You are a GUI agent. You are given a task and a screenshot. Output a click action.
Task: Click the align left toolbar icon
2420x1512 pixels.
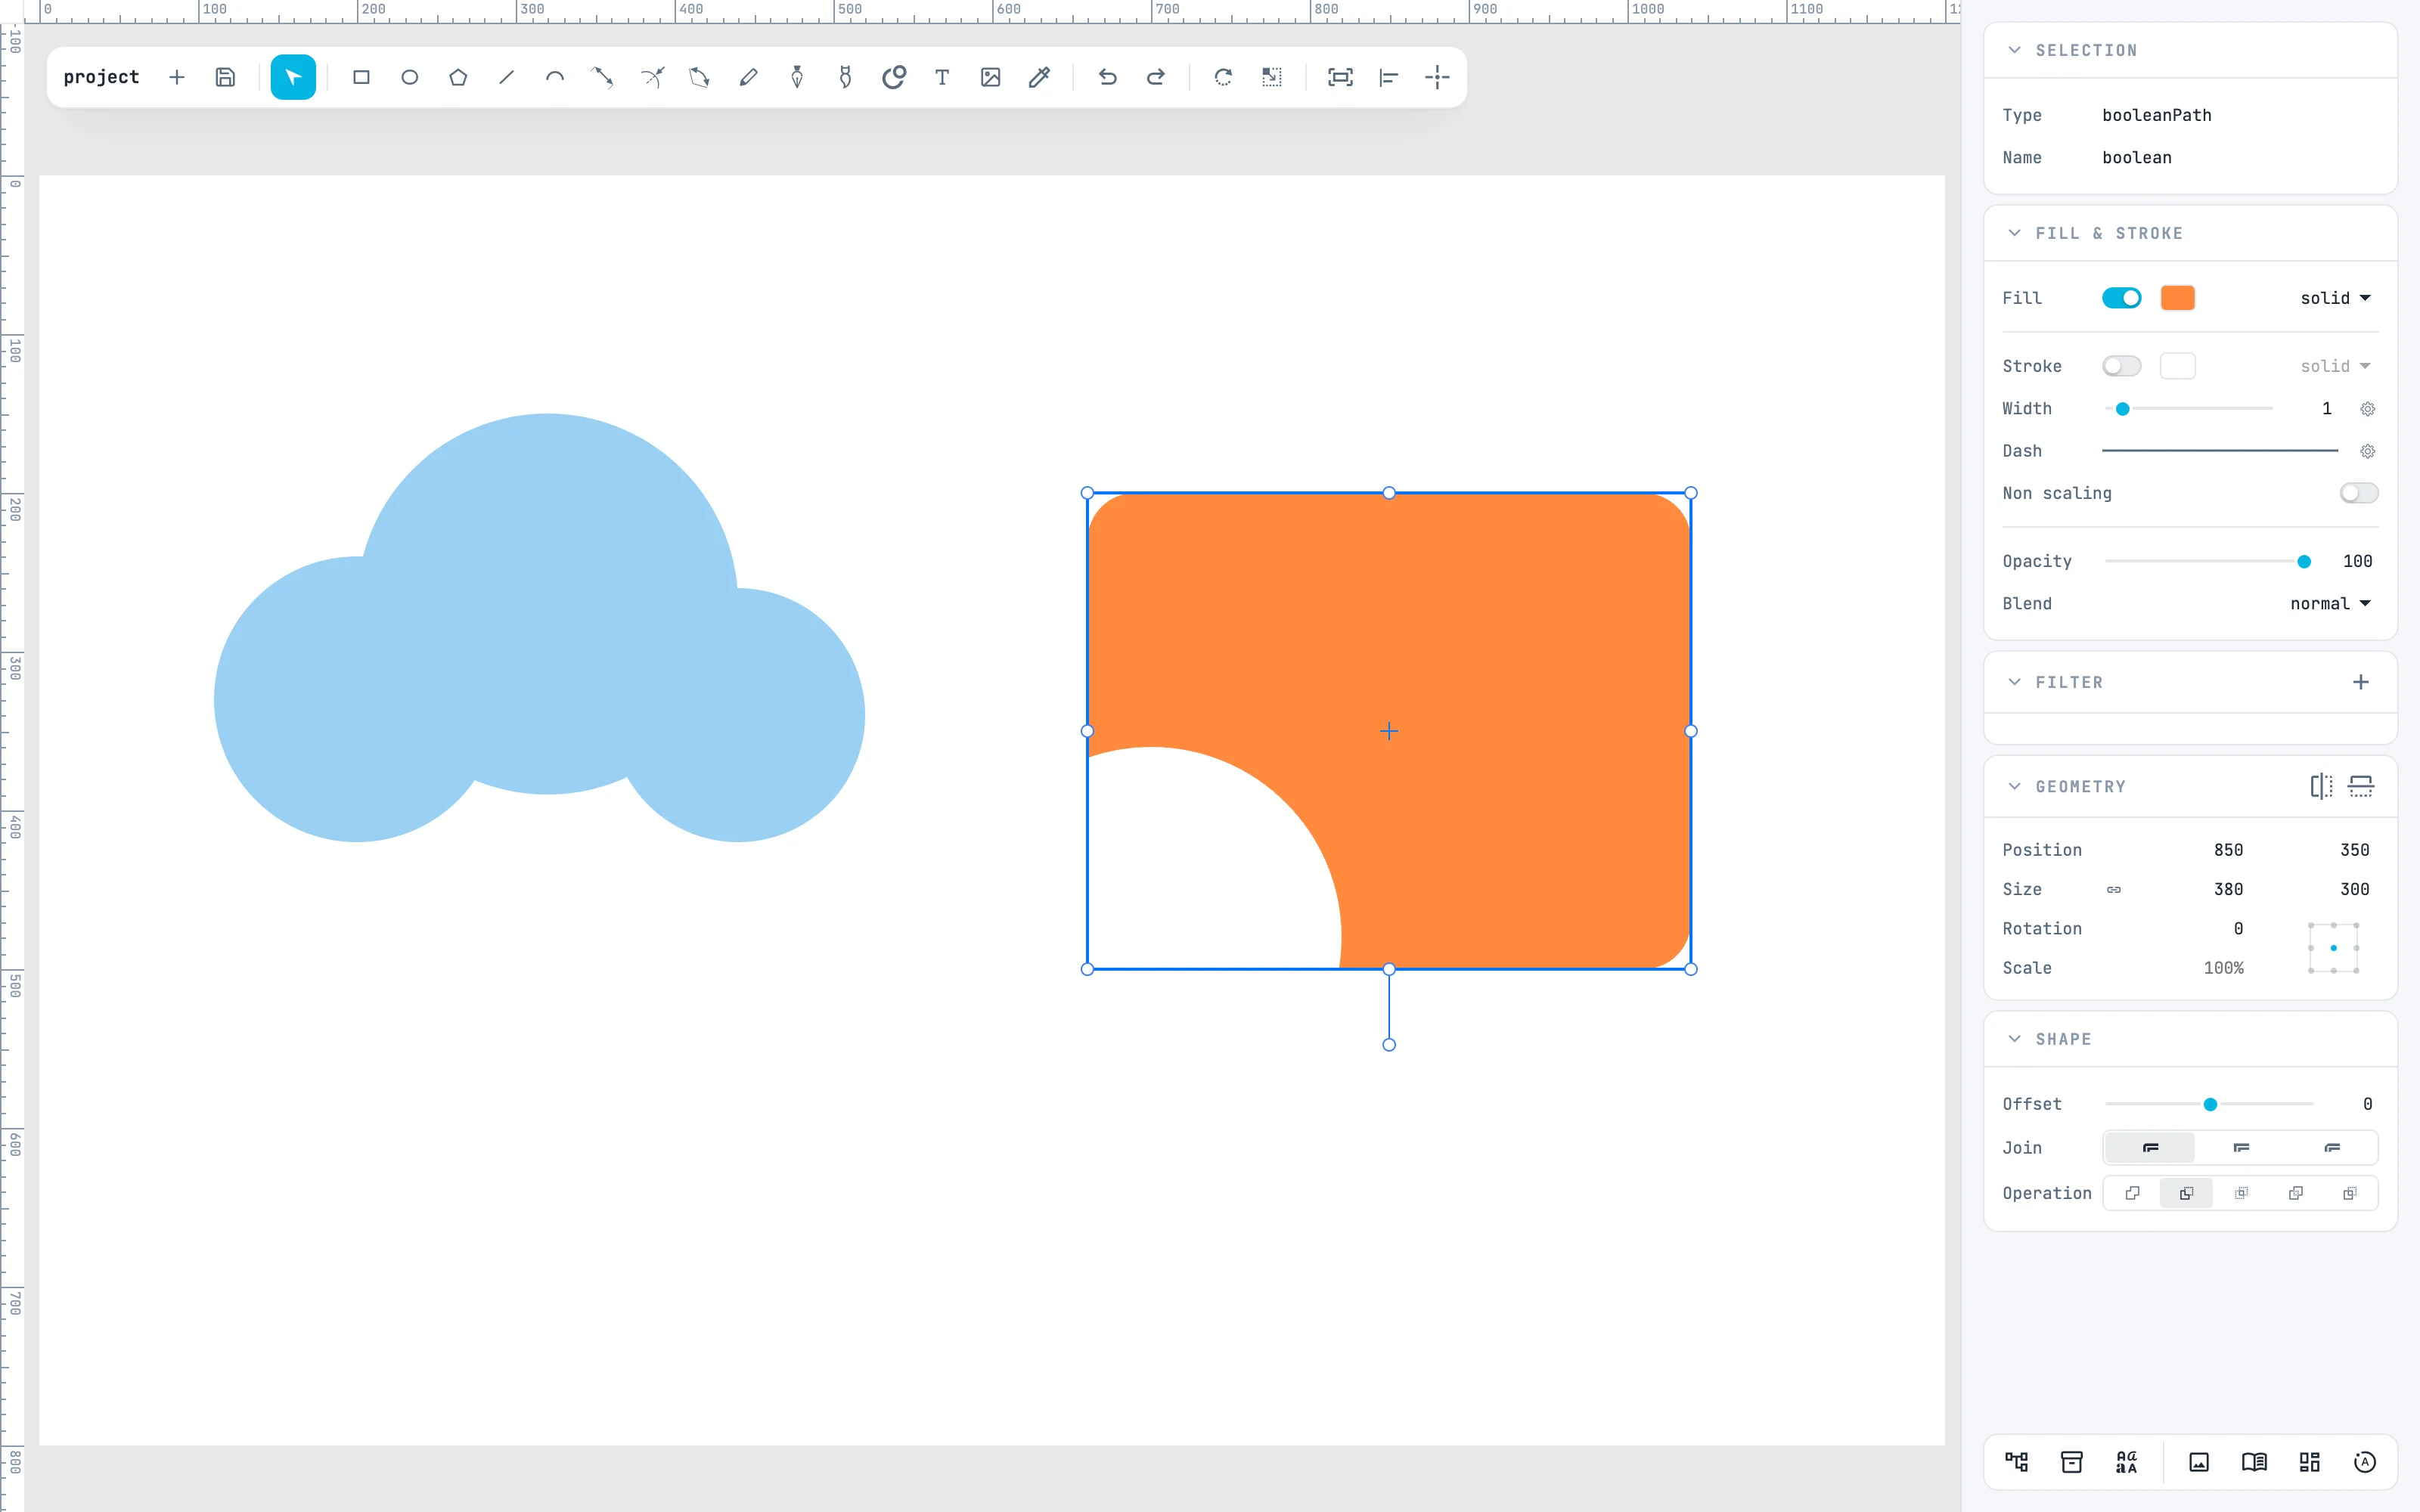[1389, 77]
